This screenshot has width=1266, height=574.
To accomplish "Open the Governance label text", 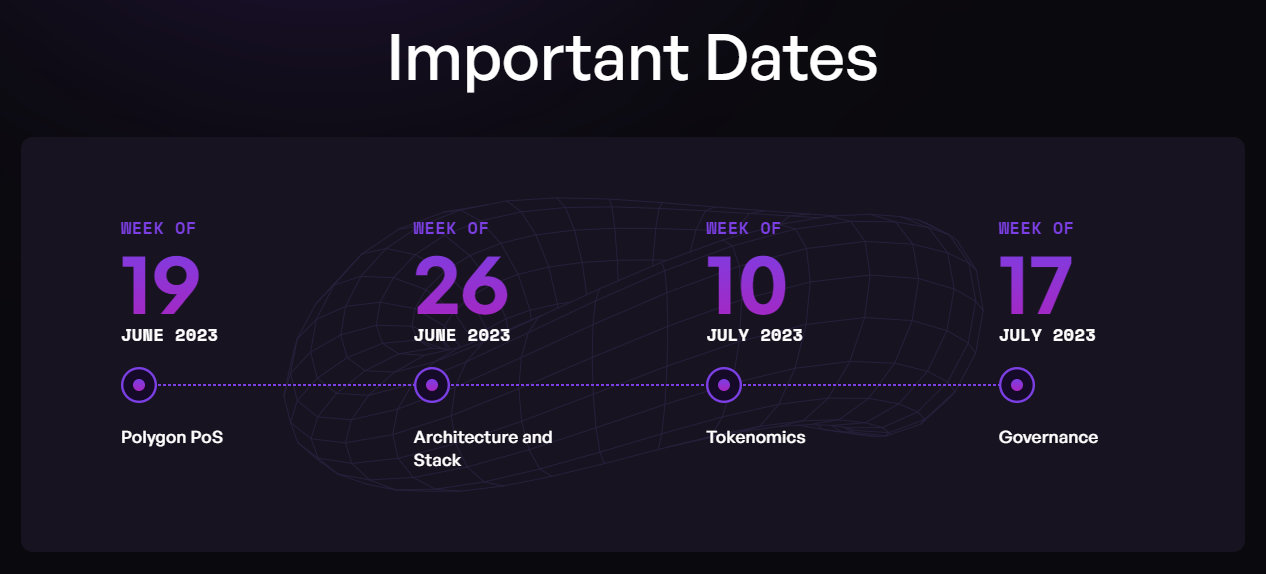I will (1048, 437).
